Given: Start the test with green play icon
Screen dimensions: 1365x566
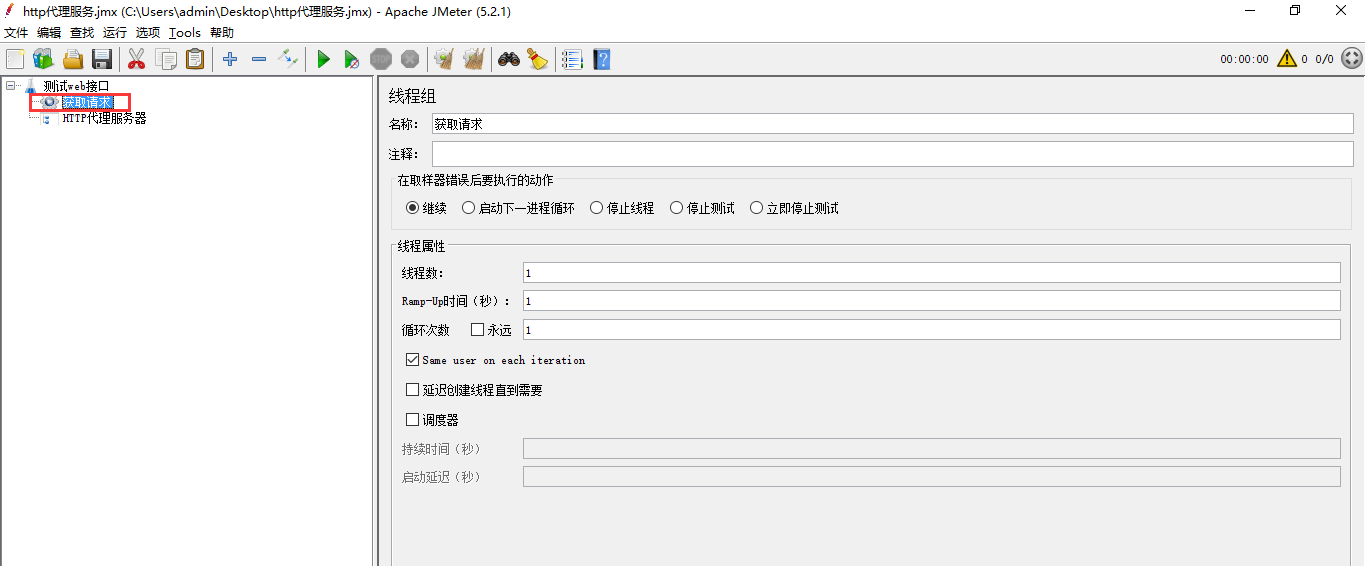Looking at the screenshot, I should coord(323,59).
